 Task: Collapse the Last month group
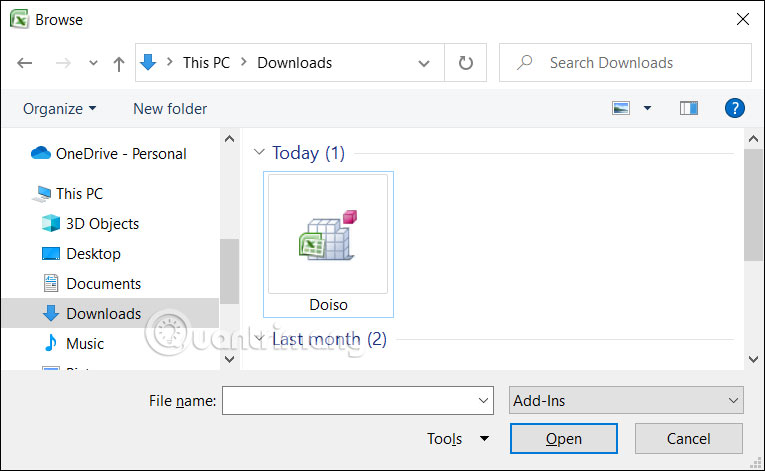coord(260,339)
